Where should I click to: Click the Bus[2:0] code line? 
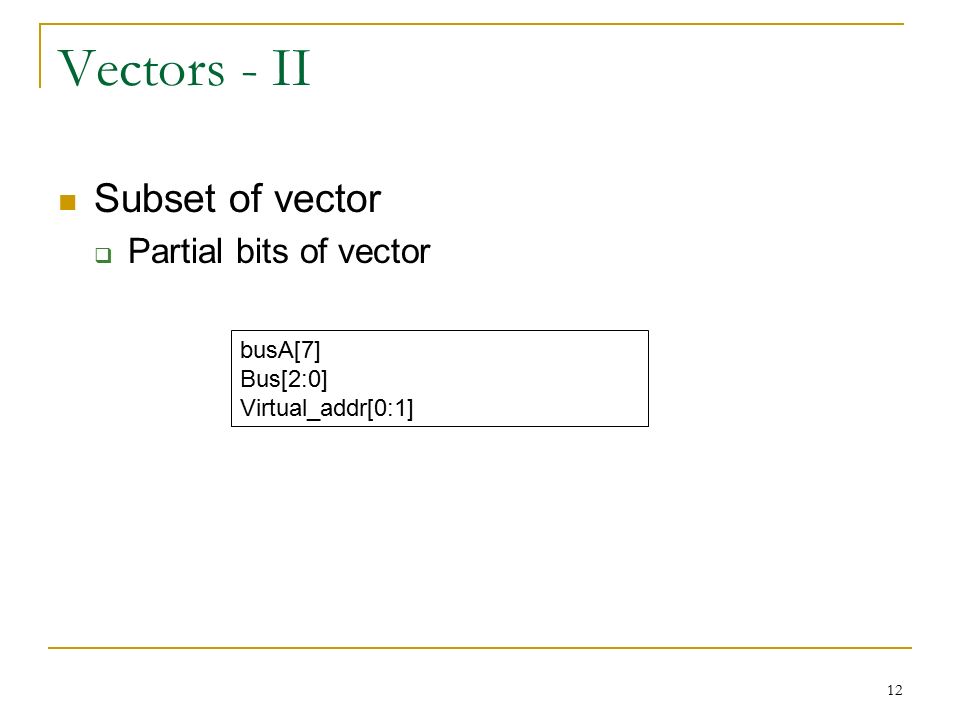coord(283,379)
